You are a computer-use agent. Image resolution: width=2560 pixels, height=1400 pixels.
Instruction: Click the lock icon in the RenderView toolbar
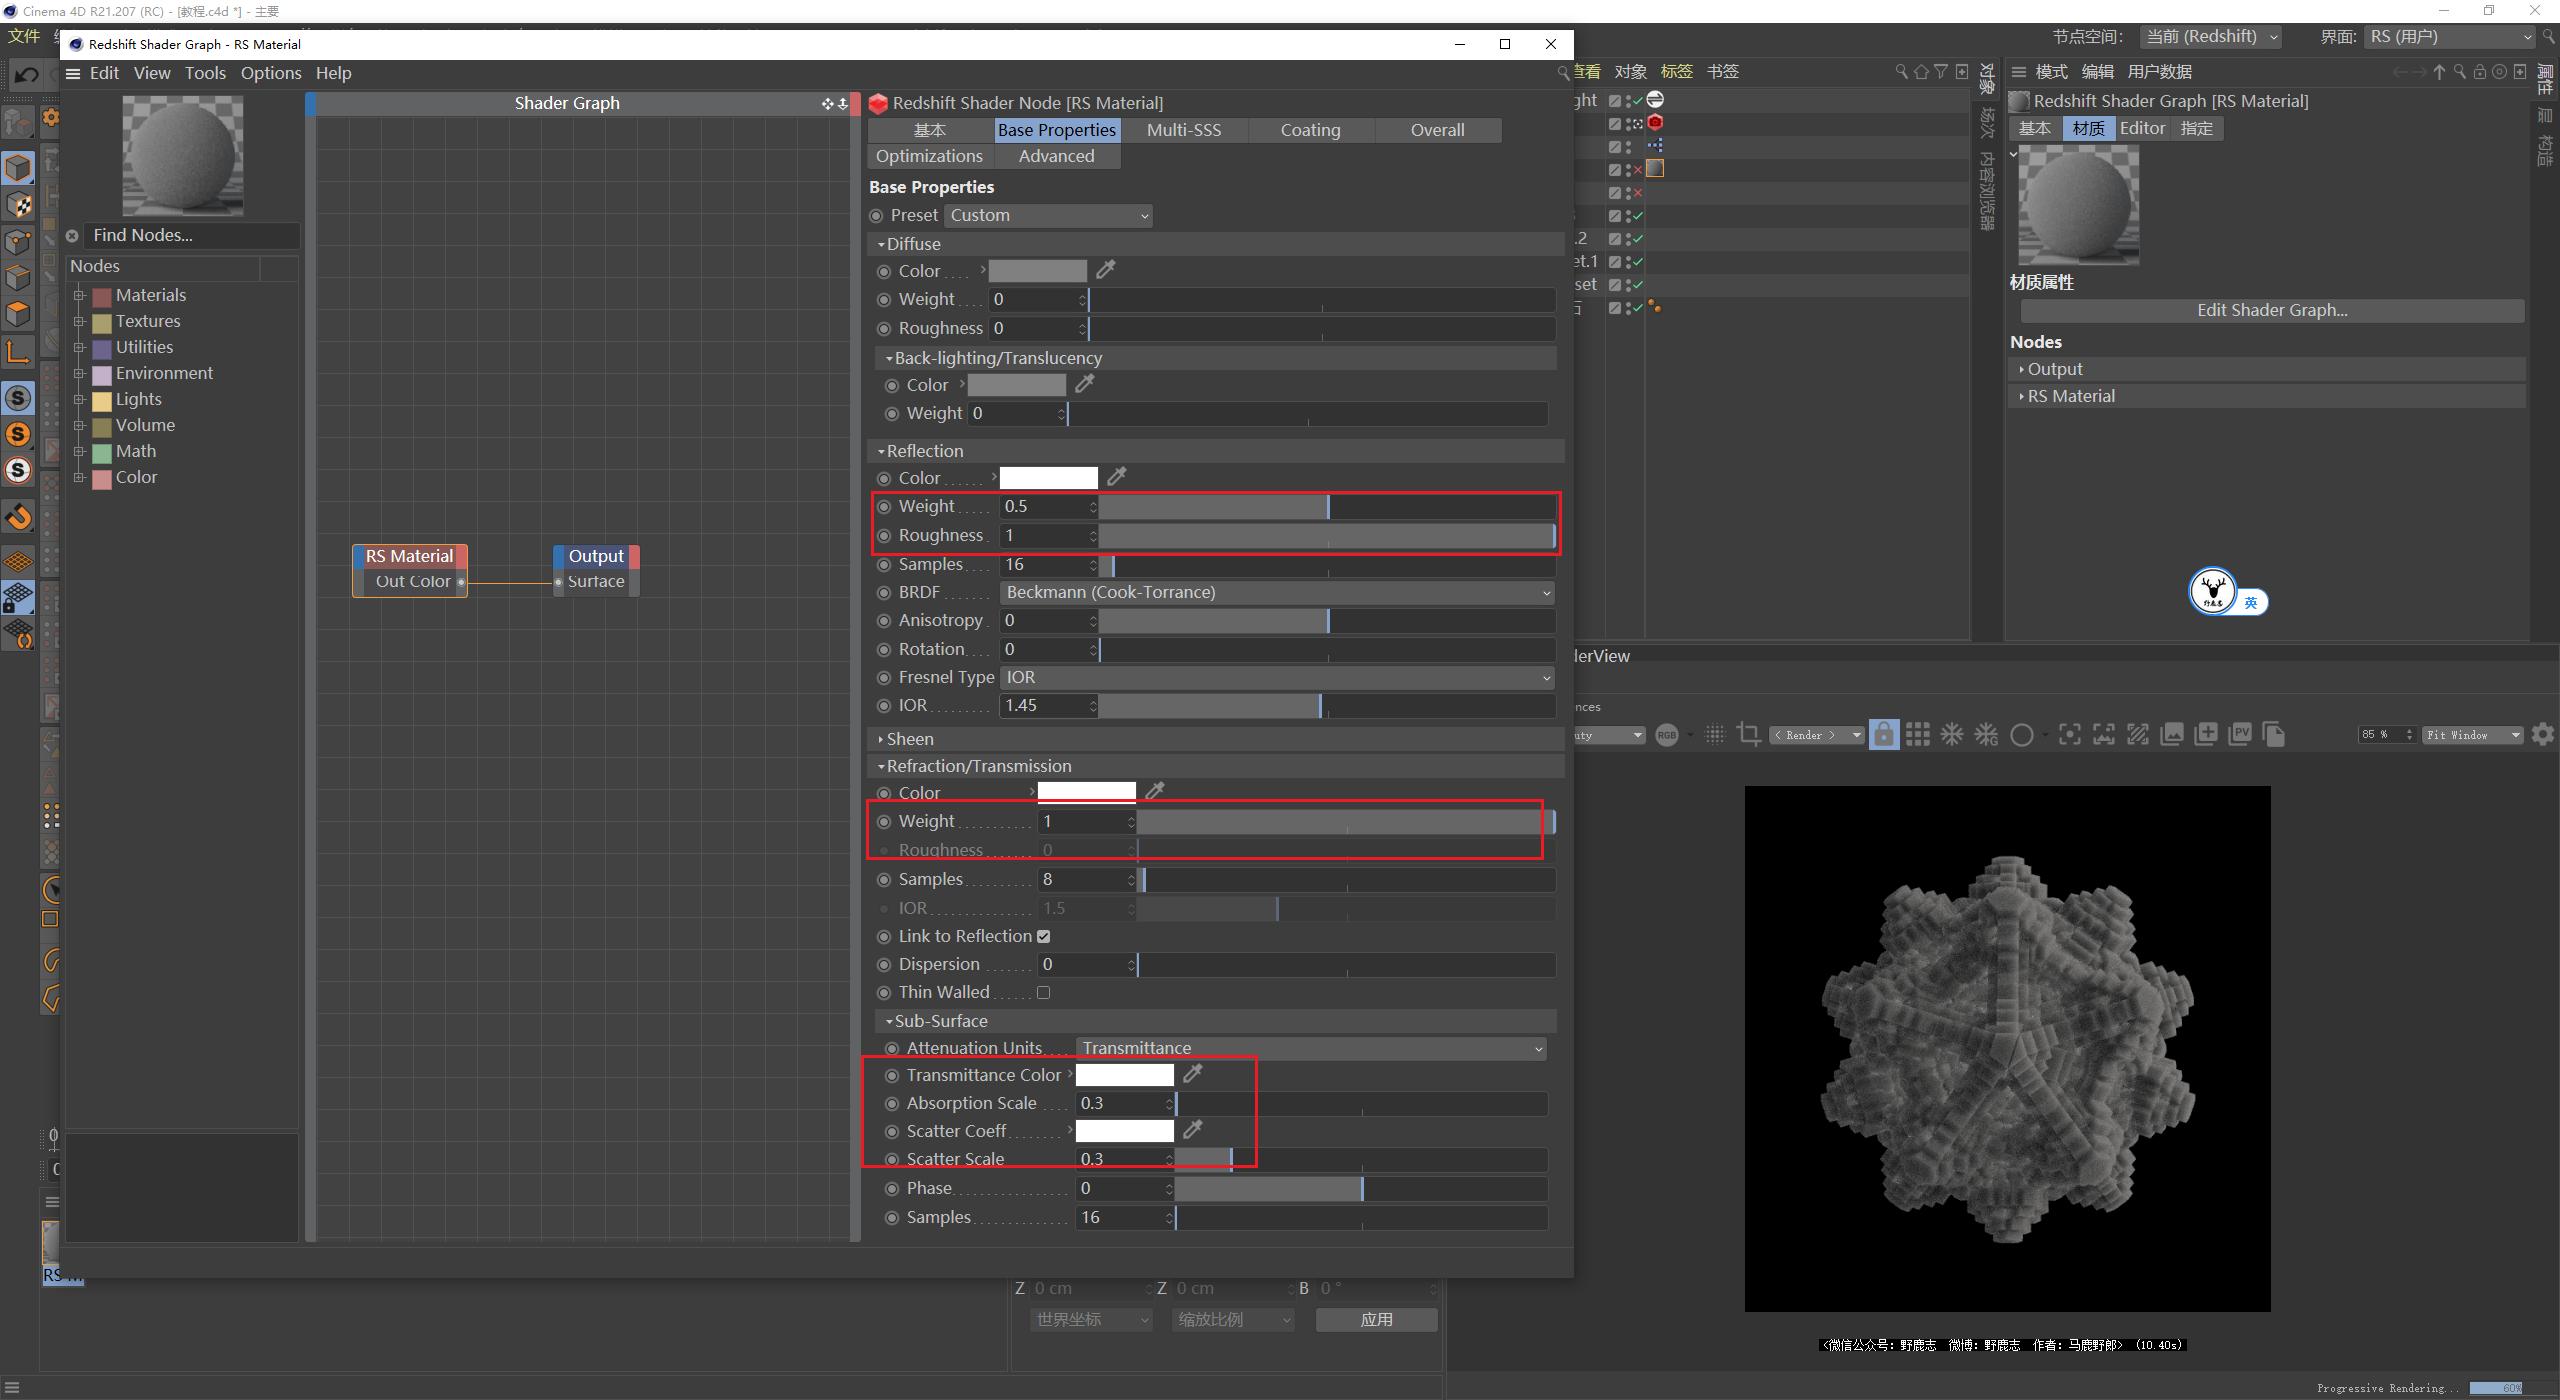tap(1884, 734)
